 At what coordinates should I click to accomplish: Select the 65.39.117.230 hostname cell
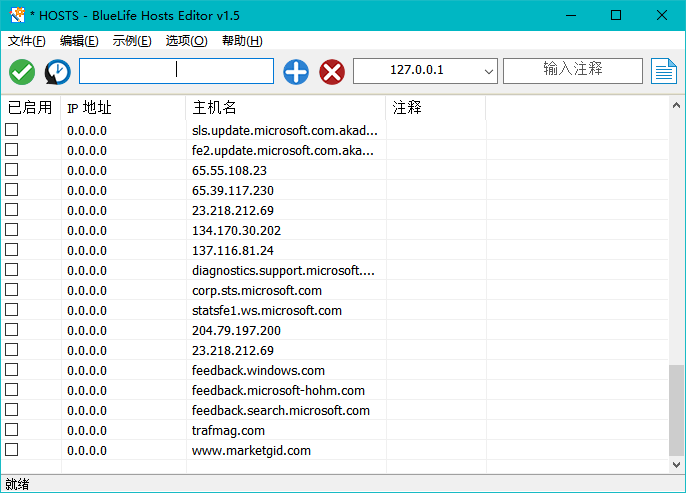click(233, 191)
